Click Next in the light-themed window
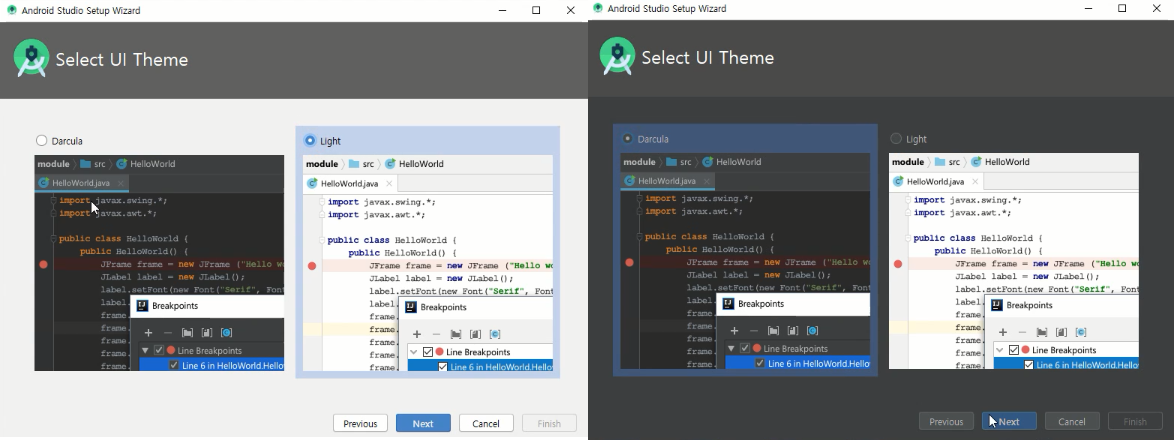 (423, 424)
